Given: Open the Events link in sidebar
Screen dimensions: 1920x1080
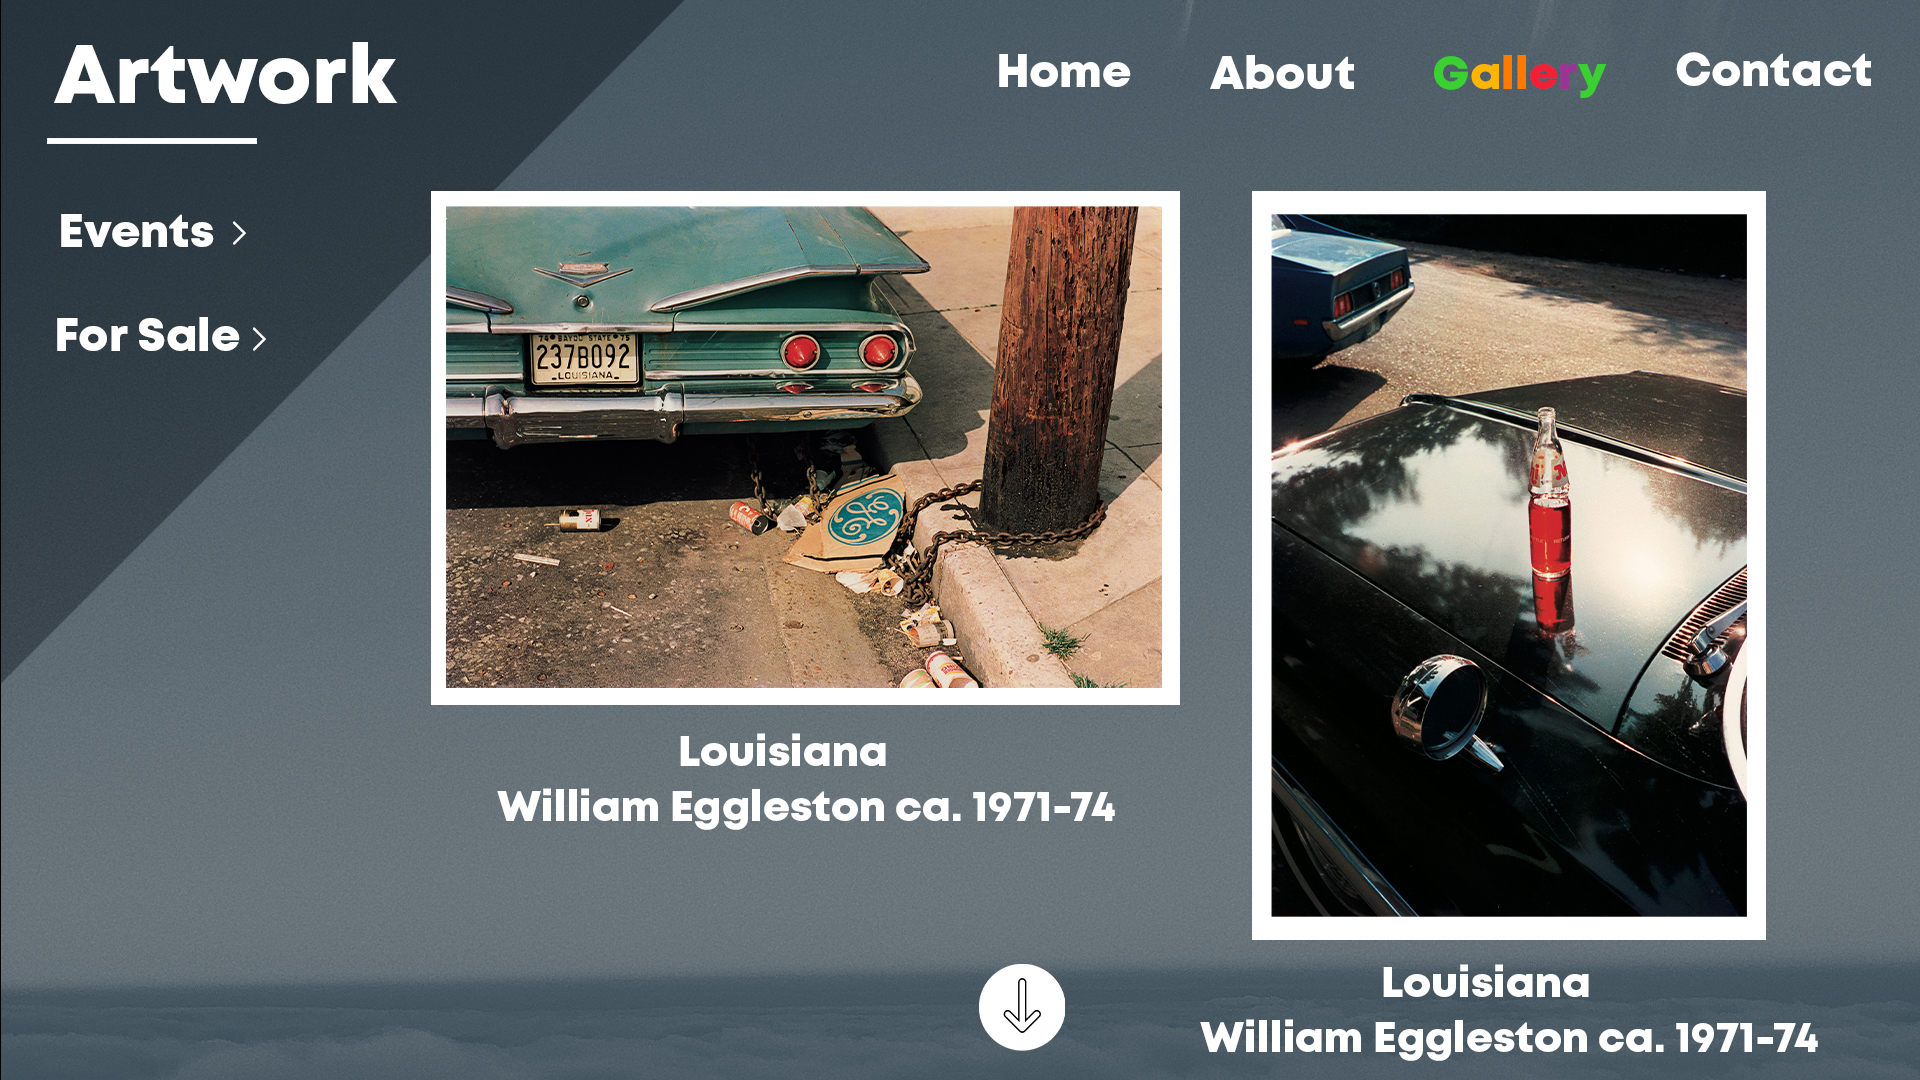Looking at the screenshot, I should click(x=136, y=232).
